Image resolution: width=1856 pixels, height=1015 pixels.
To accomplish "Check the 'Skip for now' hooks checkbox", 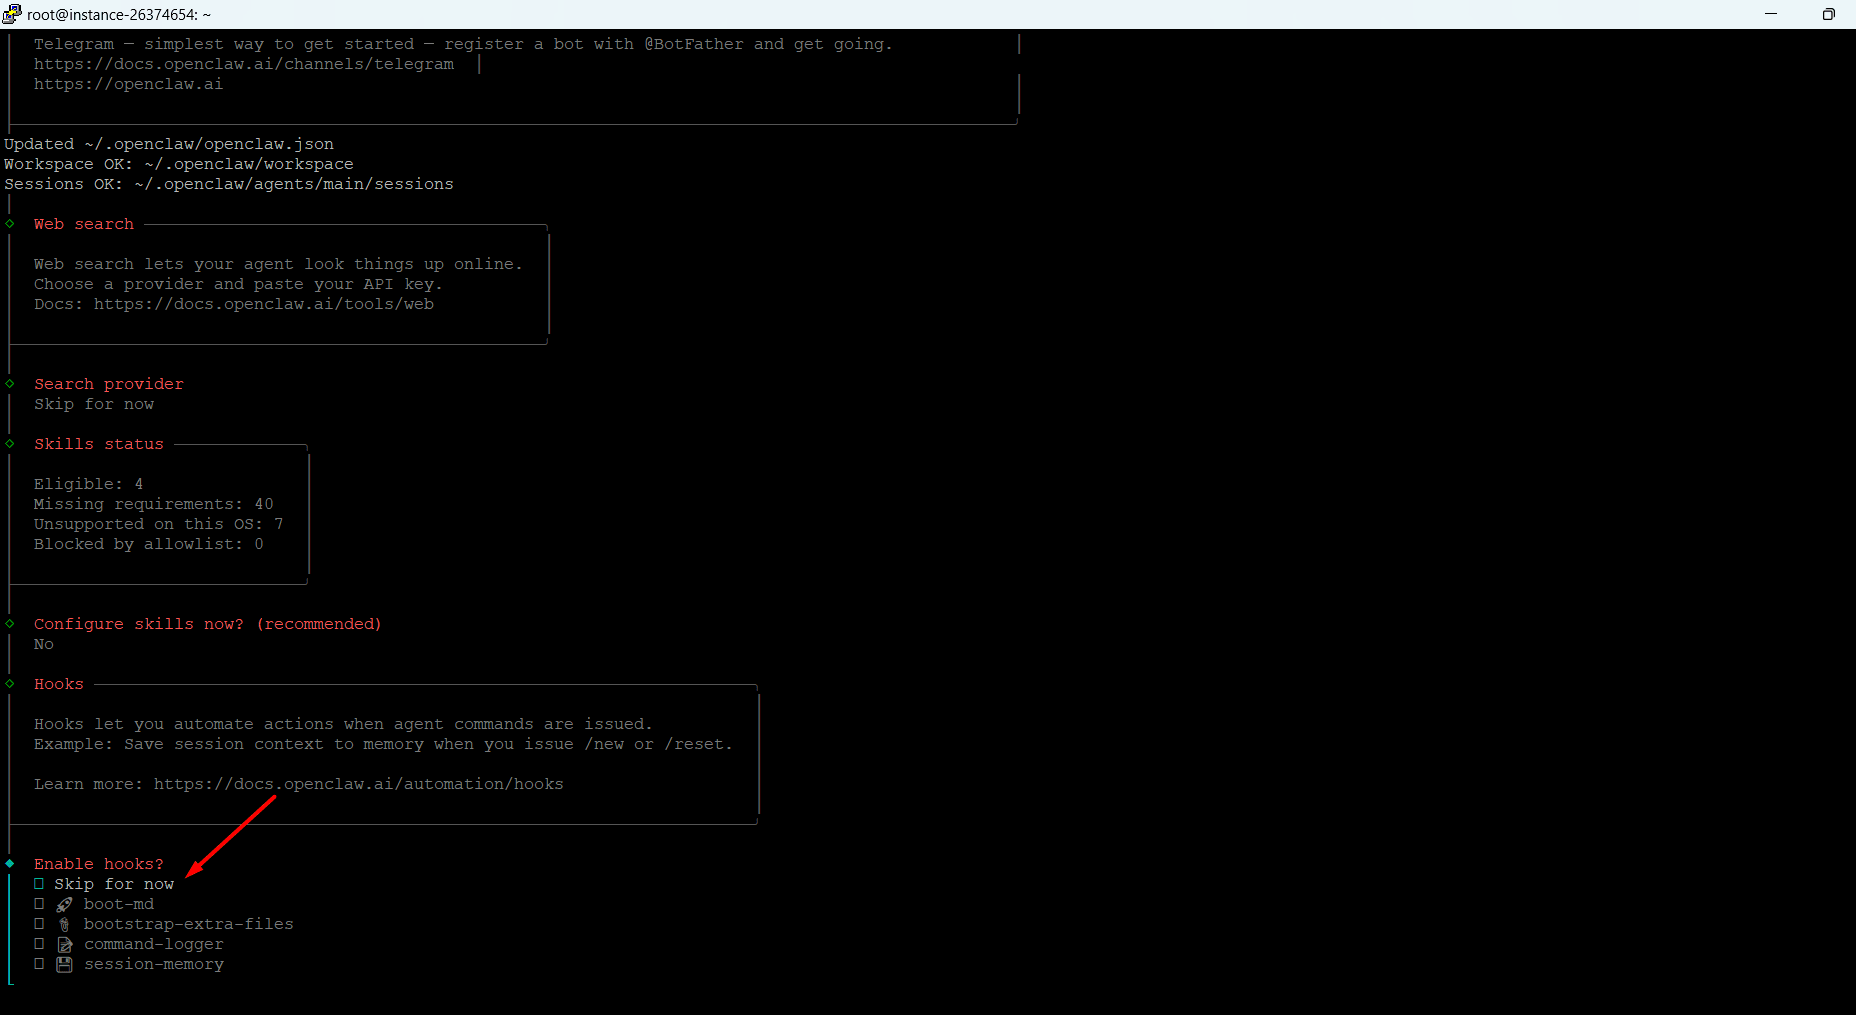I will pos(39,884).
